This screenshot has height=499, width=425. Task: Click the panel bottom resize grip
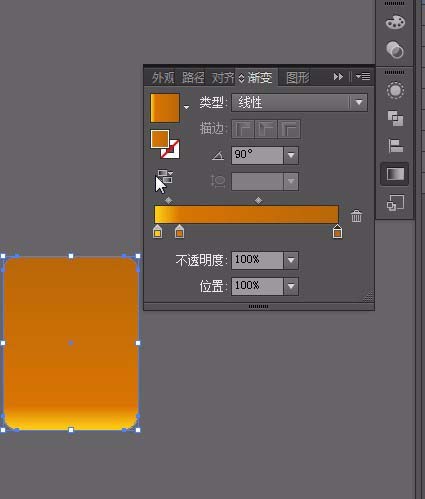pyautogui.click(x=258, y=306)
